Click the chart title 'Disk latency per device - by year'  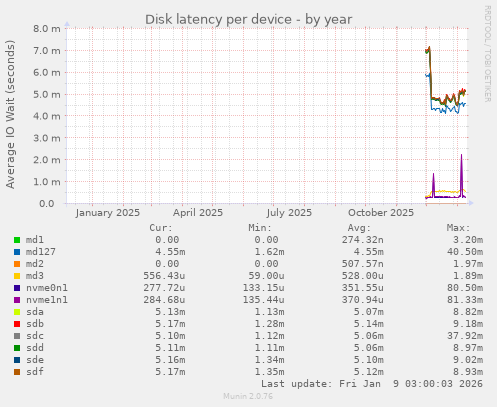(248, 19)
